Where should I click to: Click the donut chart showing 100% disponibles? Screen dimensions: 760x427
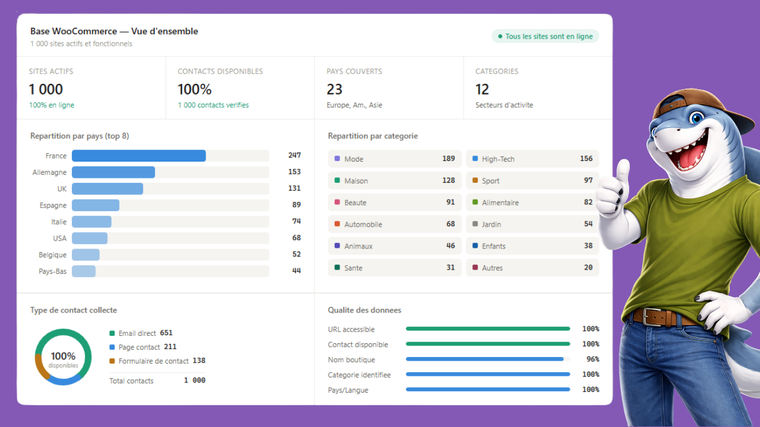(x=63, y=357)
